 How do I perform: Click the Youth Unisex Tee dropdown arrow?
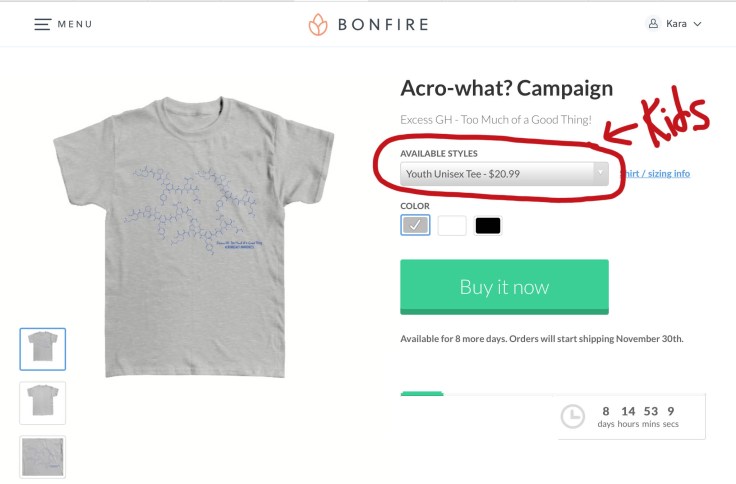(x=600, y=174)
